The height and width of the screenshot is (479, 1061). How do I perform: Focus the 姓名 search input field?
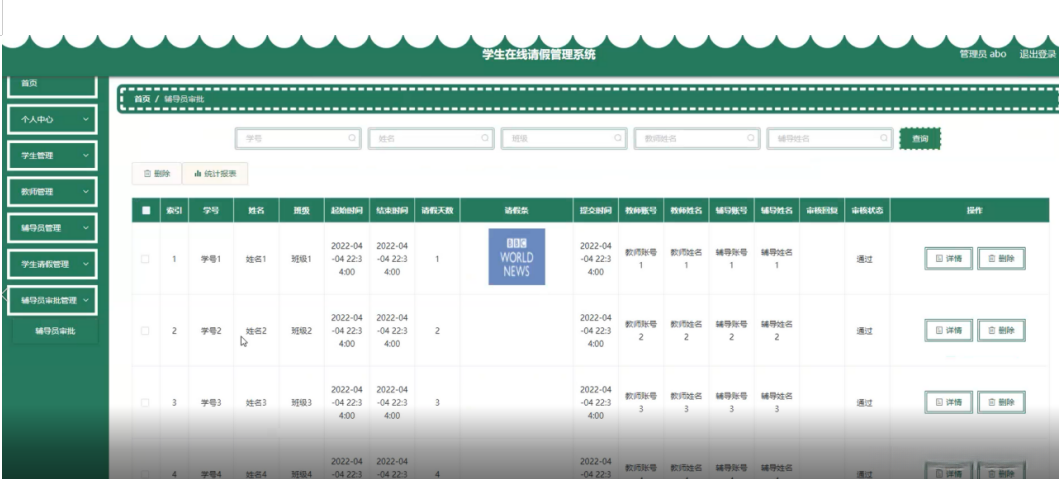coord(431,138)
